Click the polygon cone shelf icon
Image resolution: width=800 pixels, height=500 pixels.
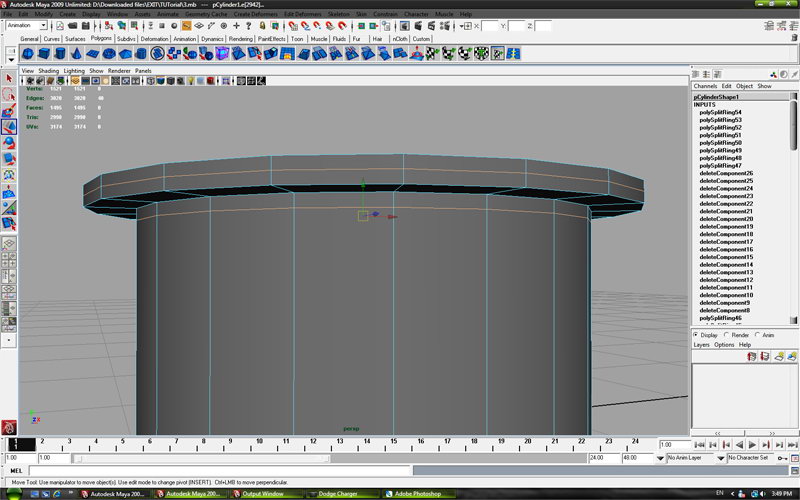click(76, 53)
